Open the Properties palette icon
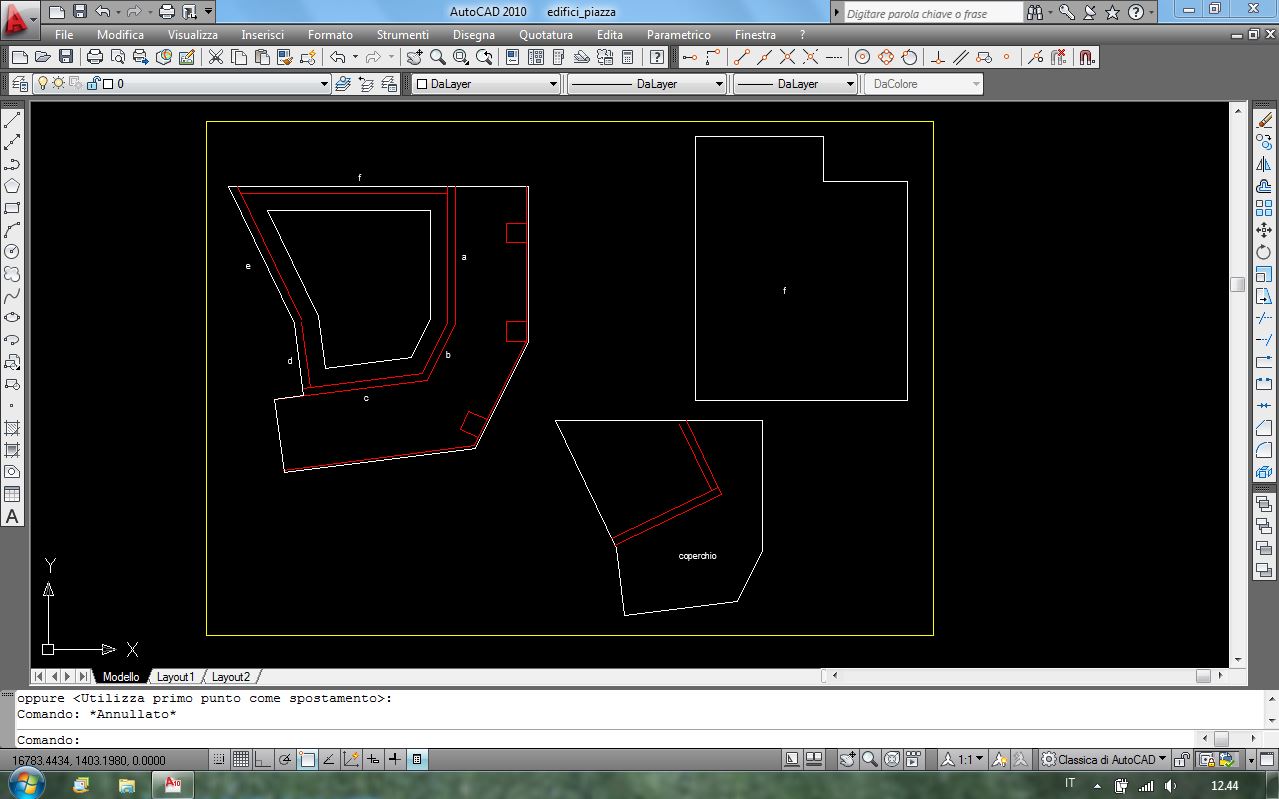This screenshot has width=1279, height=799. coord(513,57)
